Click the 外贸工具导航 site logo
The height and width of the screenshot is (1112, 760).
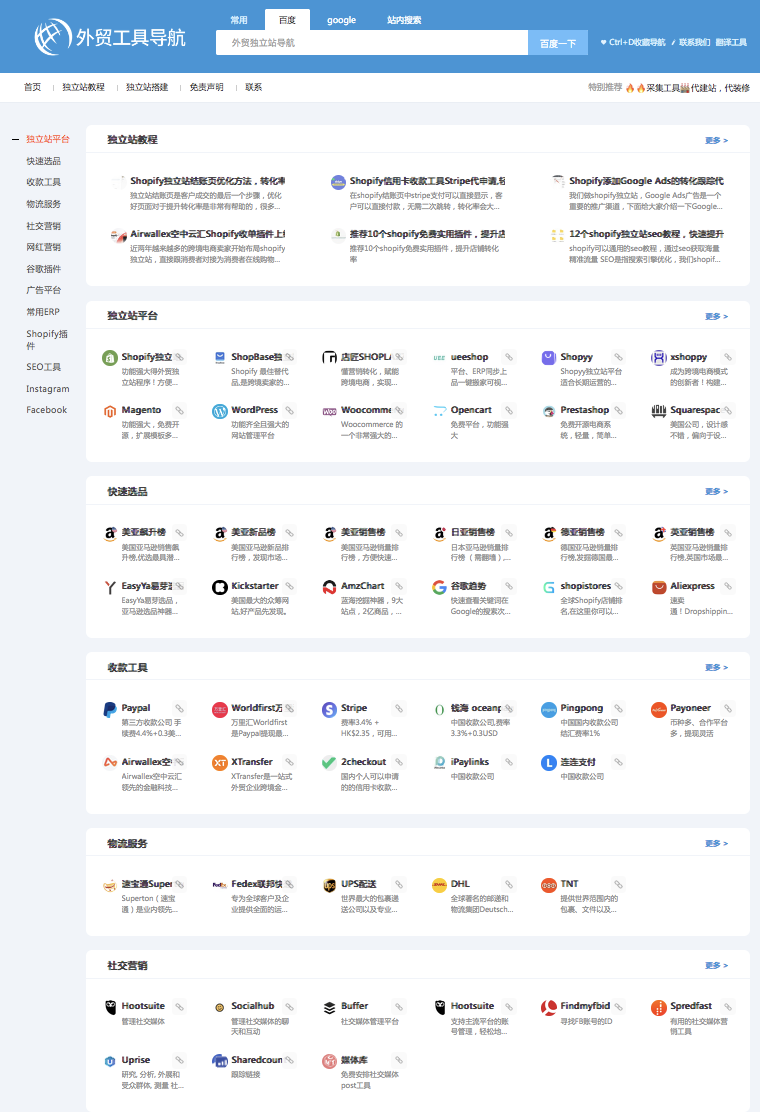[109, 37]
